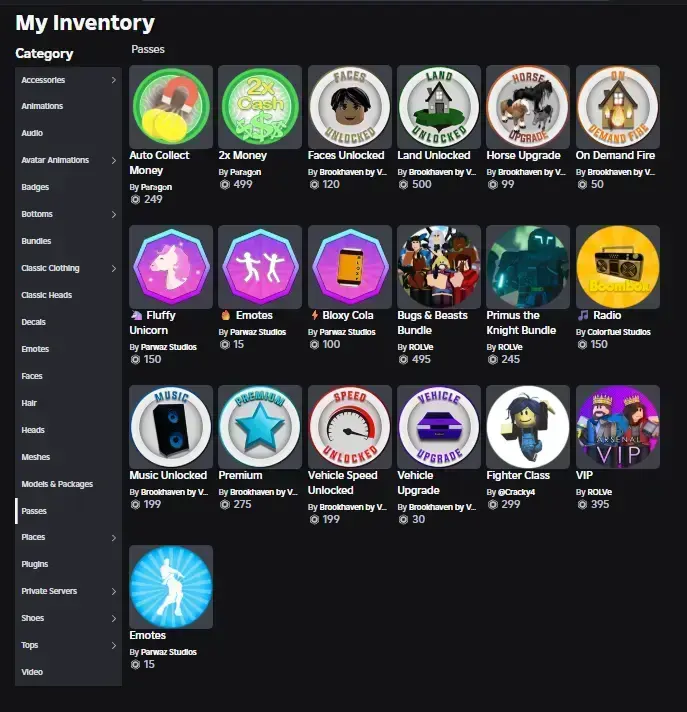The height and width of the screenshot is (712, 687).
Task: Click the Vehicle Speed Unlocked gauge icon
Action: (350, 427)
